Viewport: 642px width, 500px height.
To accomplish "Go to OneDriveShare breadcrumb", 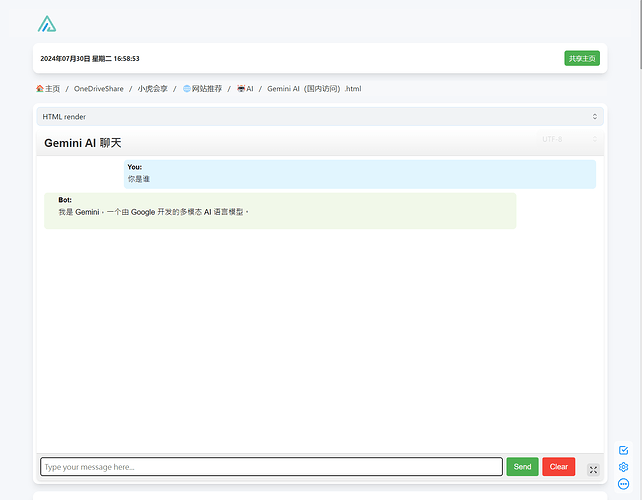I will click(x=99, y=88).
